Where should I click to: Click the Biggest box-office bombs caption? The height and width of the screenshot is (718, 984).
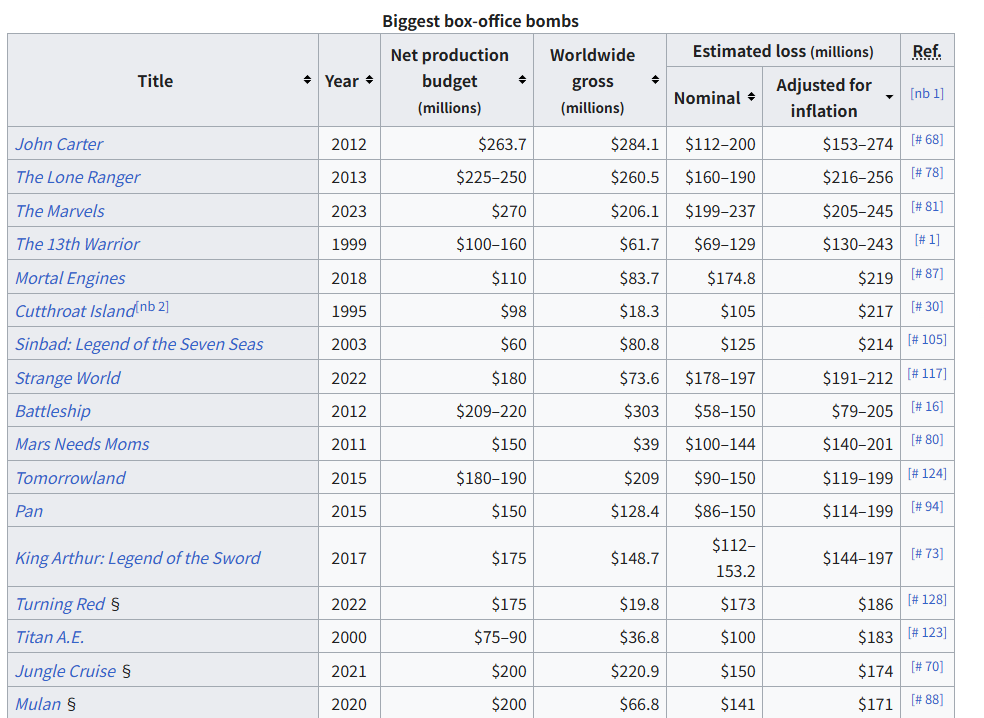pyautogui.click(x=481, y=21)
